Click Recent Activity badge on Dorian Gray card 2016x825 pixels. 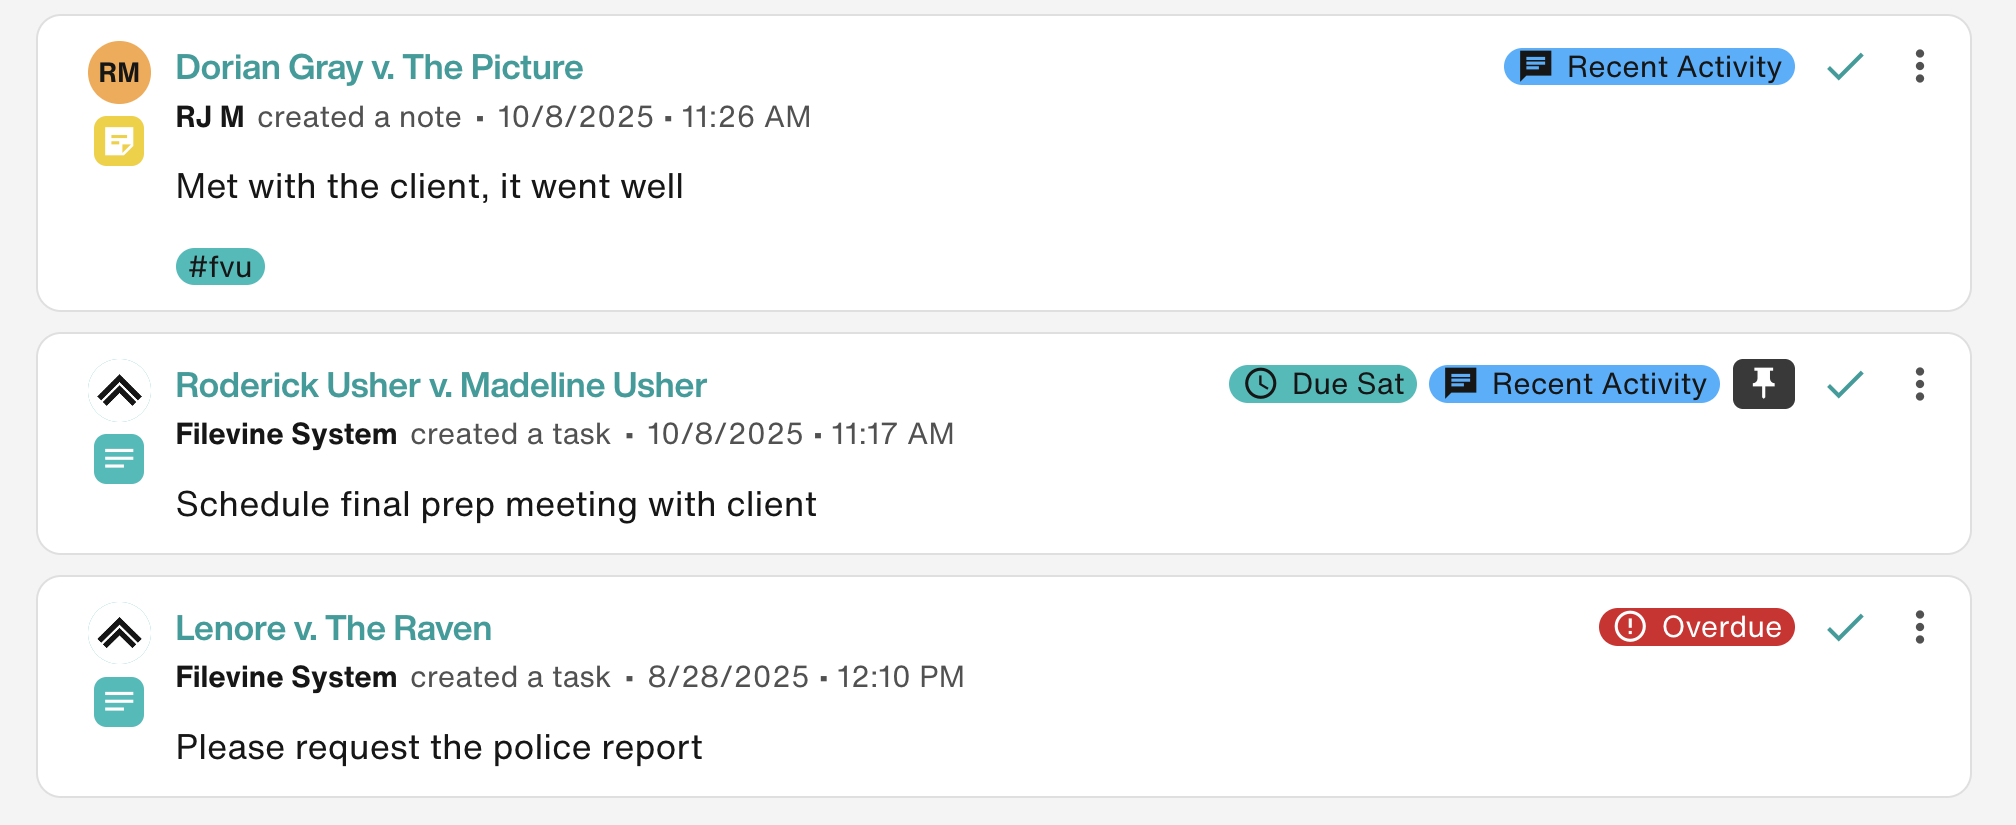[1649, 67]
